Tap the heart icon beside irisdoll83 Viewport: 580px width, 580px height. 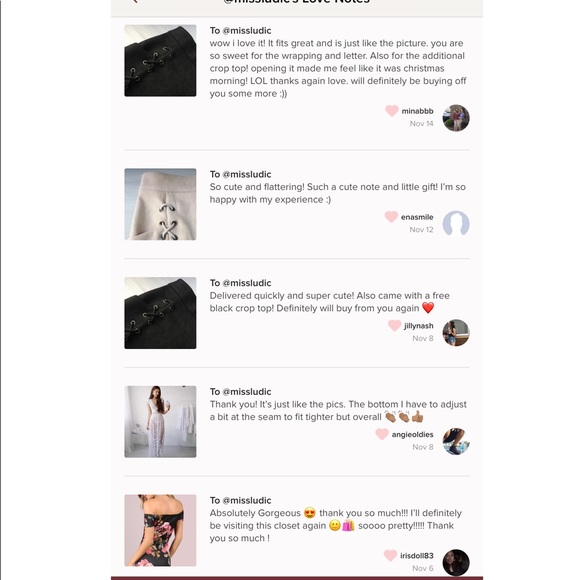tap(390, 555)
